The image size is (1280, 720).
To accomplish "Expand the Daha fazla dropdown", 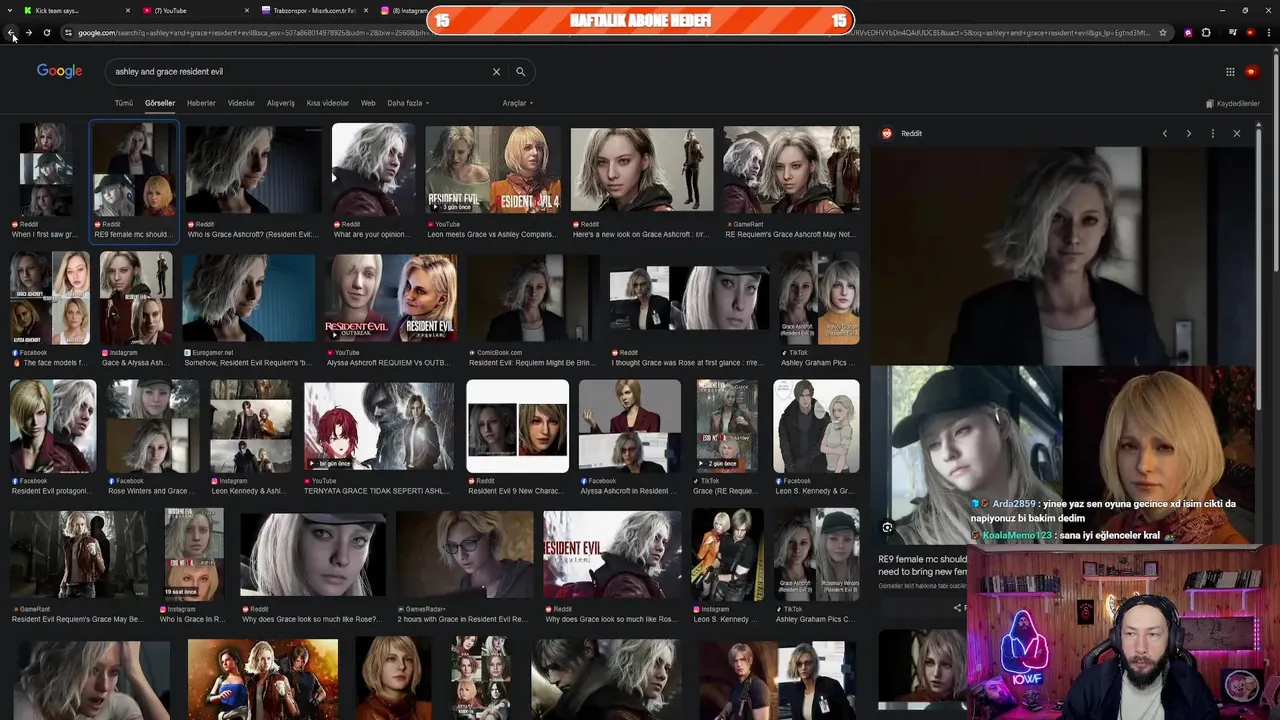I will (x=408, y=103).
